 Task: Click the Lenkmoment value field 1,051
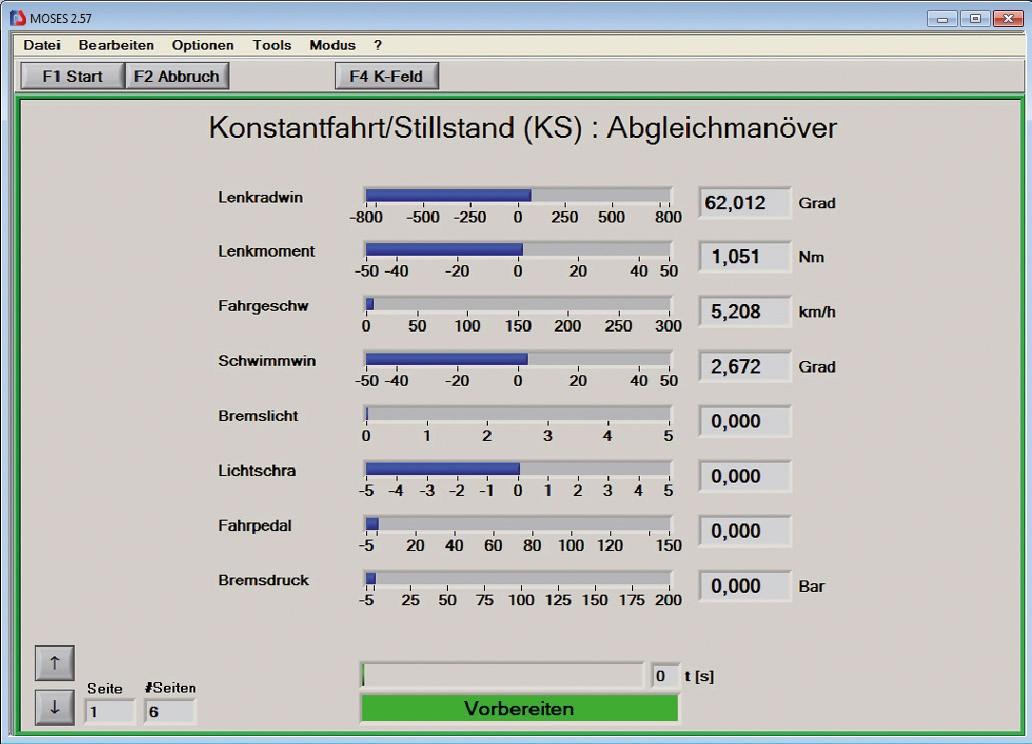coord(744,257)
